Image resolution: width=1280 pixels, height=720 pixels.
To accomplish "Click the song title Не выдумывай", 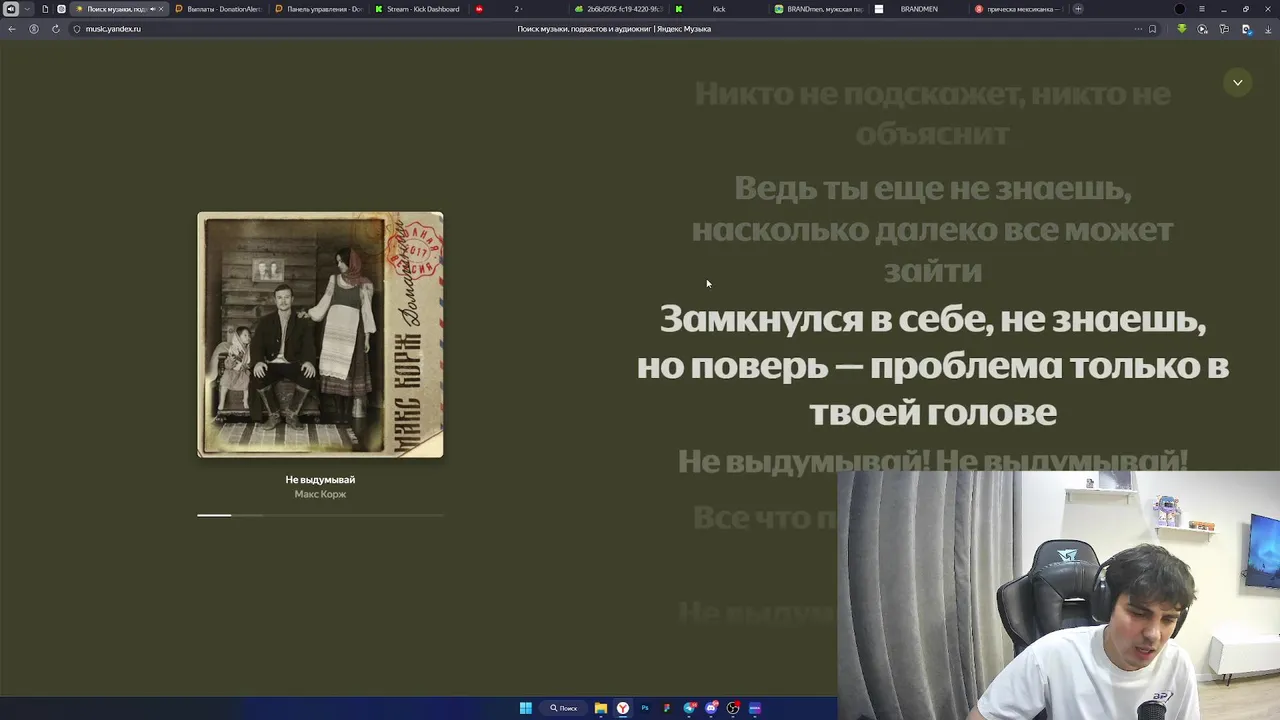I will (320, 480).
